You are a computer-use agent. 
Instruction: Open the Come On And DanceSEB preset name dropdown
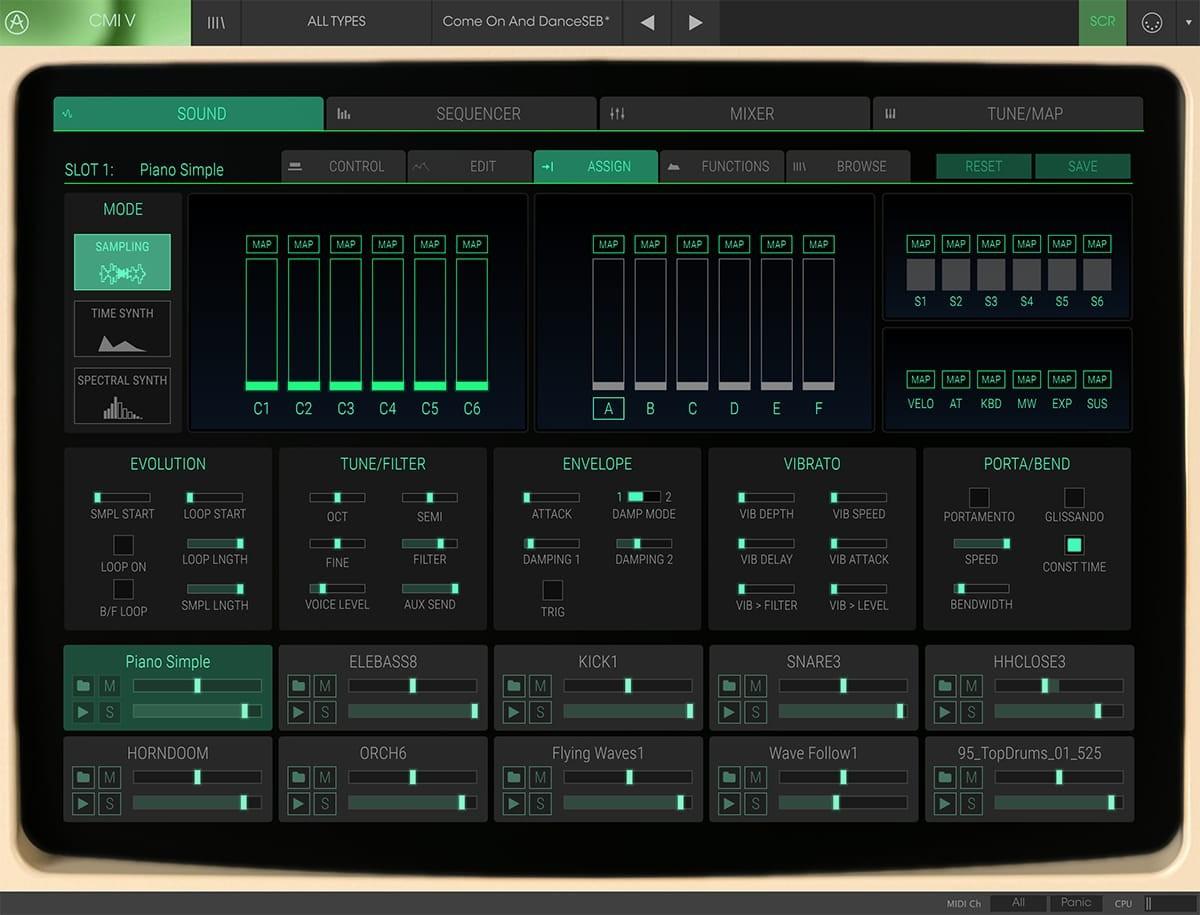(525, 22)
